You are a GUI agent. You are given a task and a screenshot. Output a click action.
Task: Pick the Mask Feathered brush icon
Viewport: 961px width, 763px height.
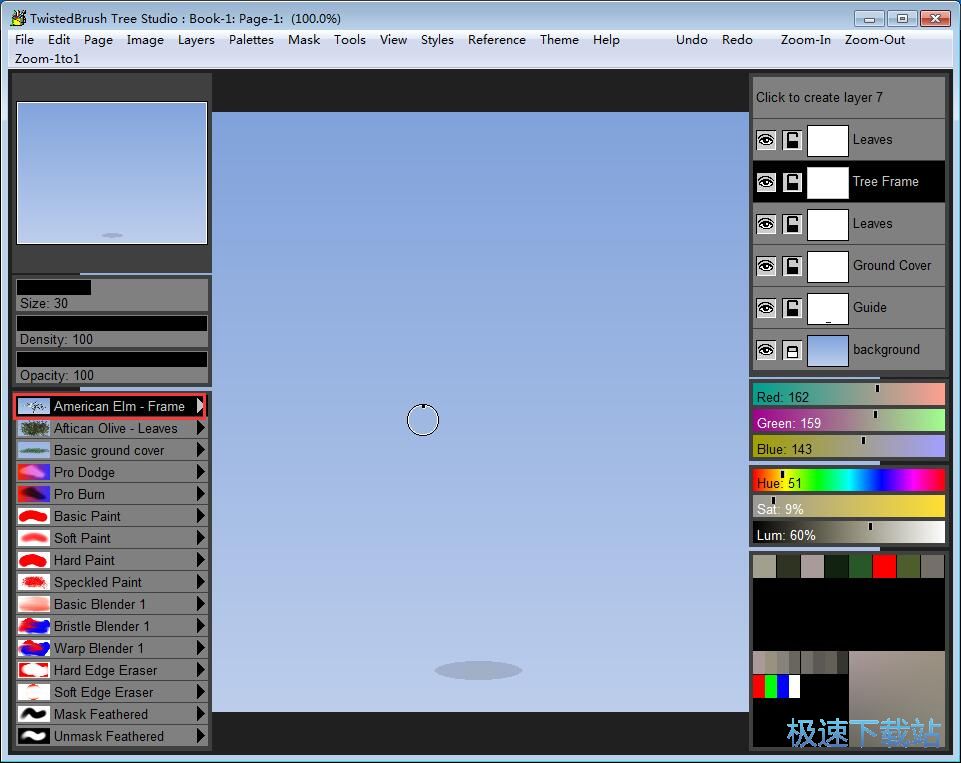coord(34,715)
